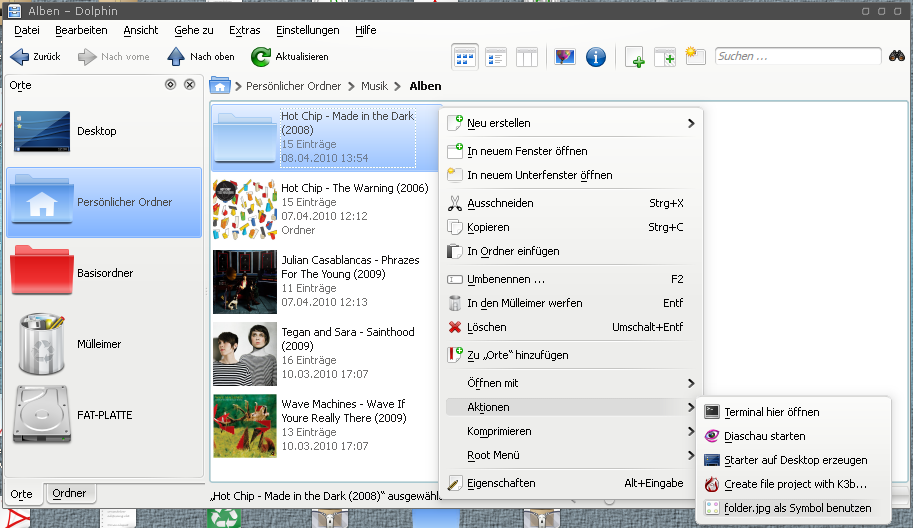Toggle the file preview balloon icon
Screen dimensions: 913x528
tap(565, 57)
